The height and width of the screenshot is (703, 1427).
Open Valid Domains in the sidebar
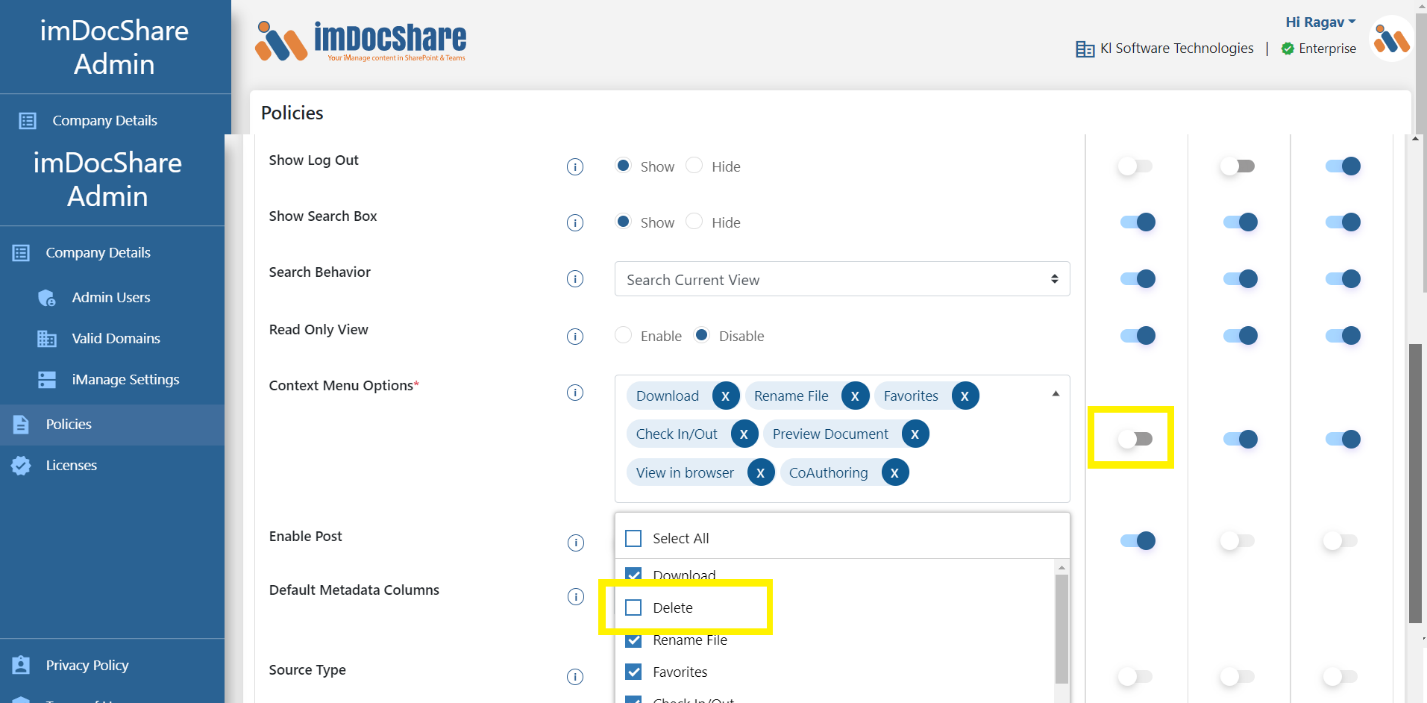116,338
